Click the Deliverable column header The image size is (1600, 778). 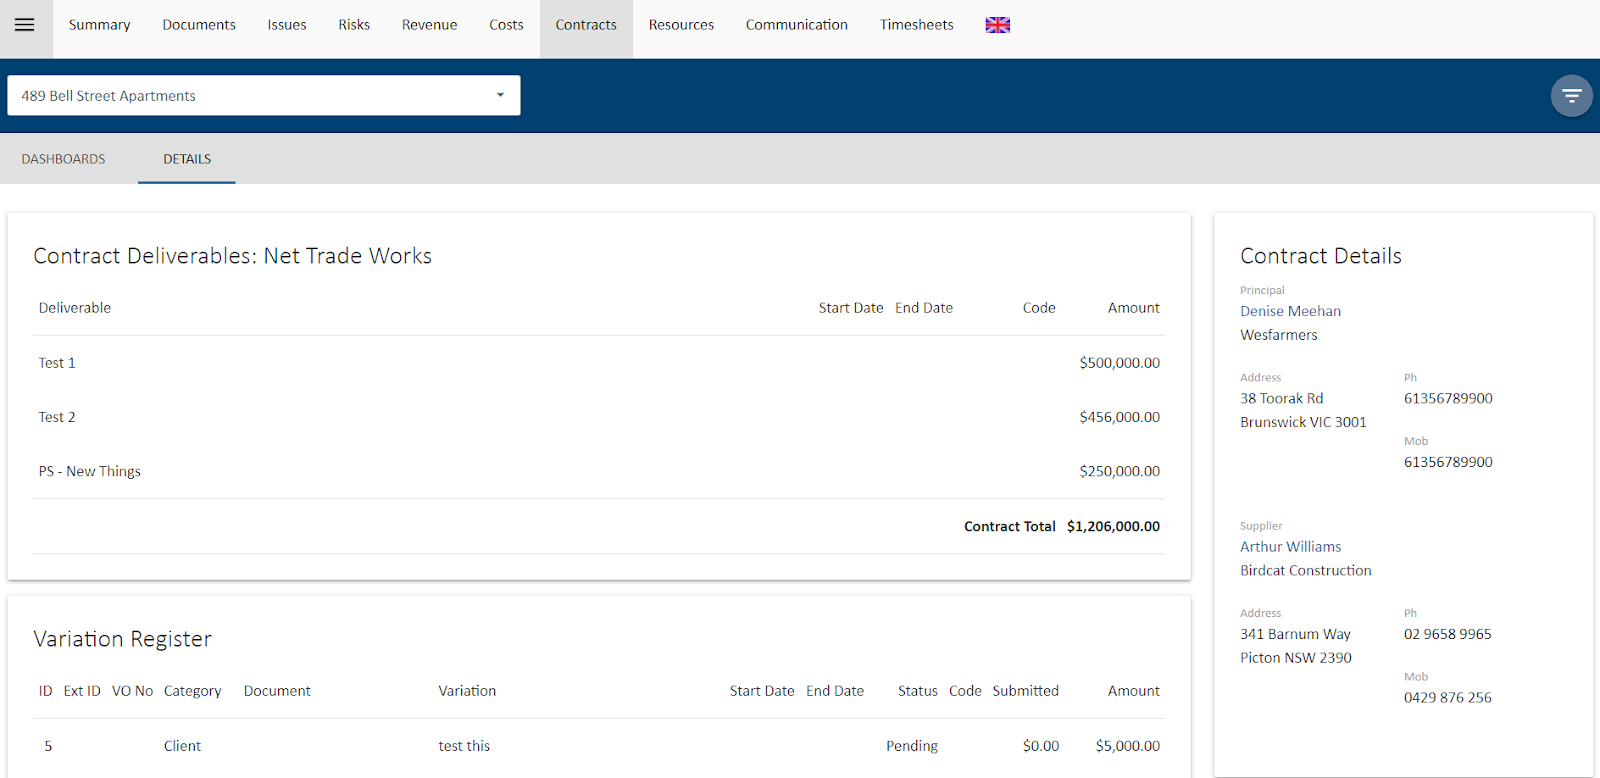(74, 308)
